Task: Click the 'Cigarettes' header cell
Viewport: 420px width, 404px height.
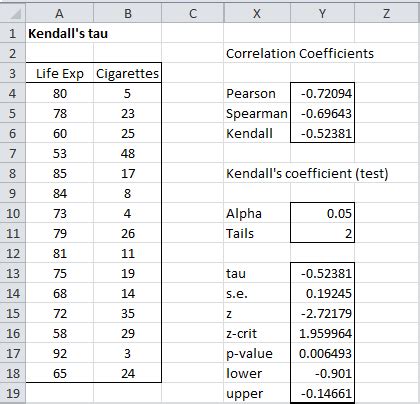Action: click(x=128, y=73)
